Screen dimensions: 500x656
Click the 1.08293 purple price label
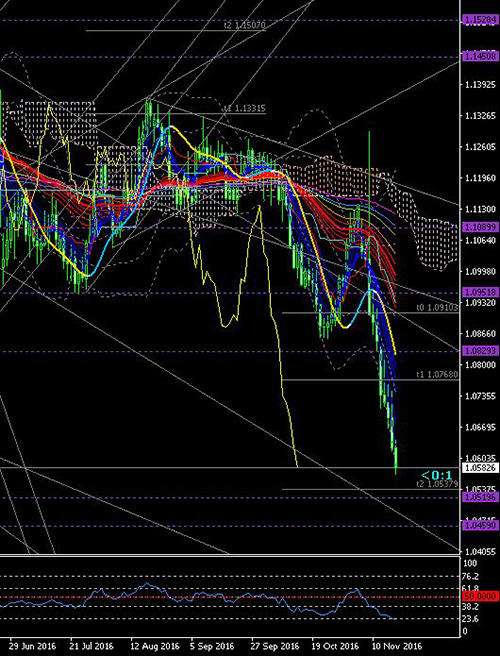point(480,351)
